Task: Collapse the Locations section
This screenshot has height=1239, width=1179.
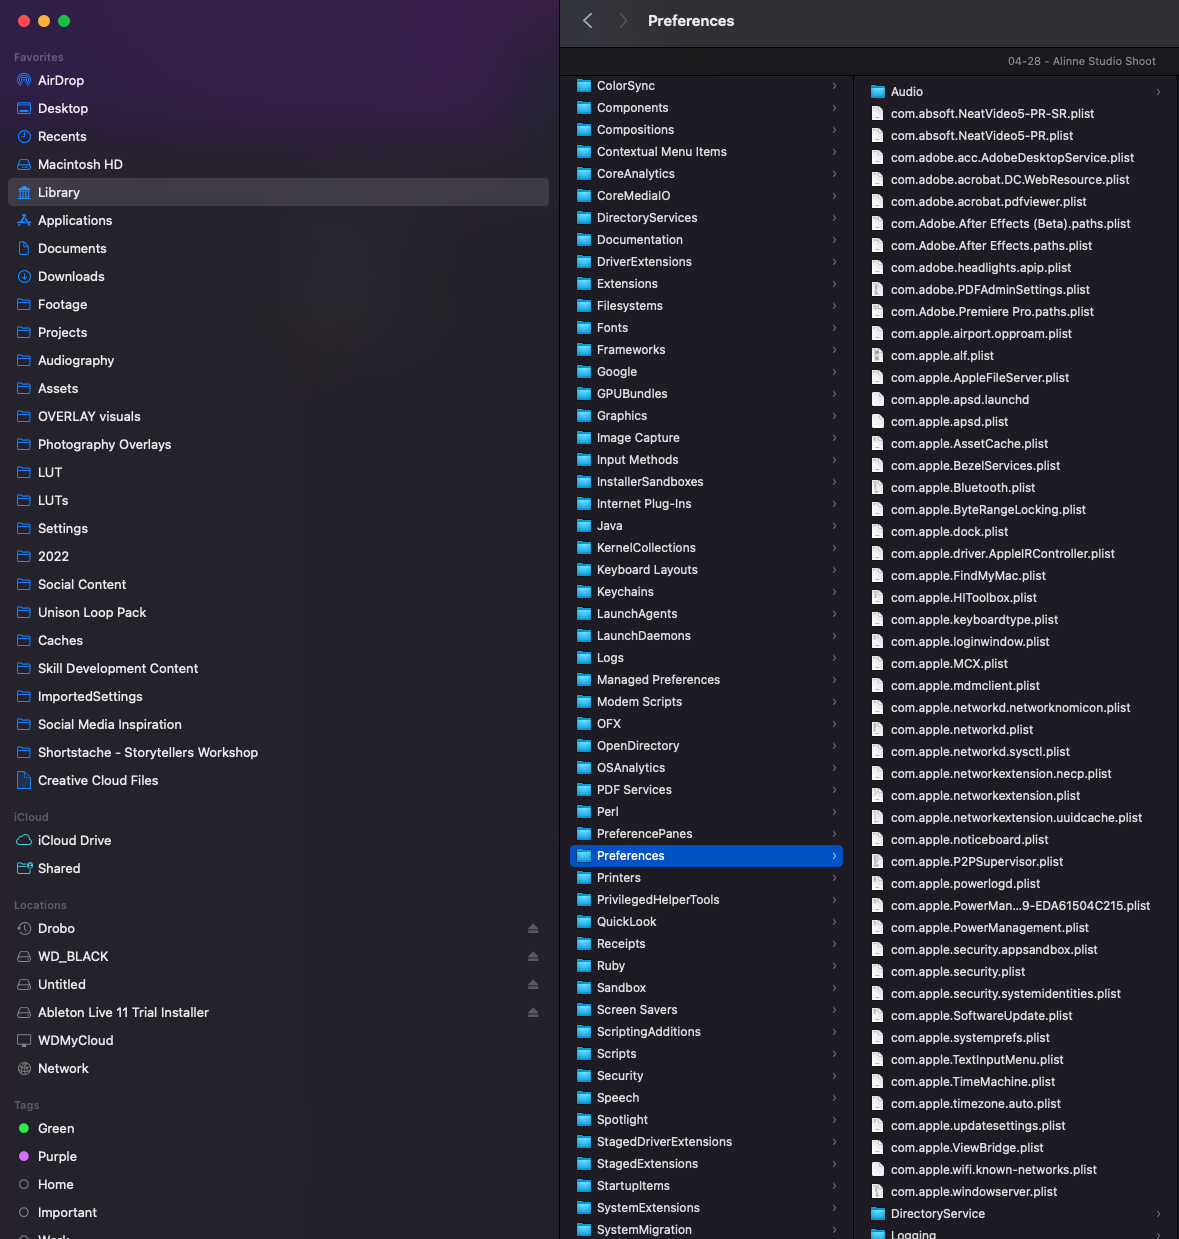Action: [40, 904]
